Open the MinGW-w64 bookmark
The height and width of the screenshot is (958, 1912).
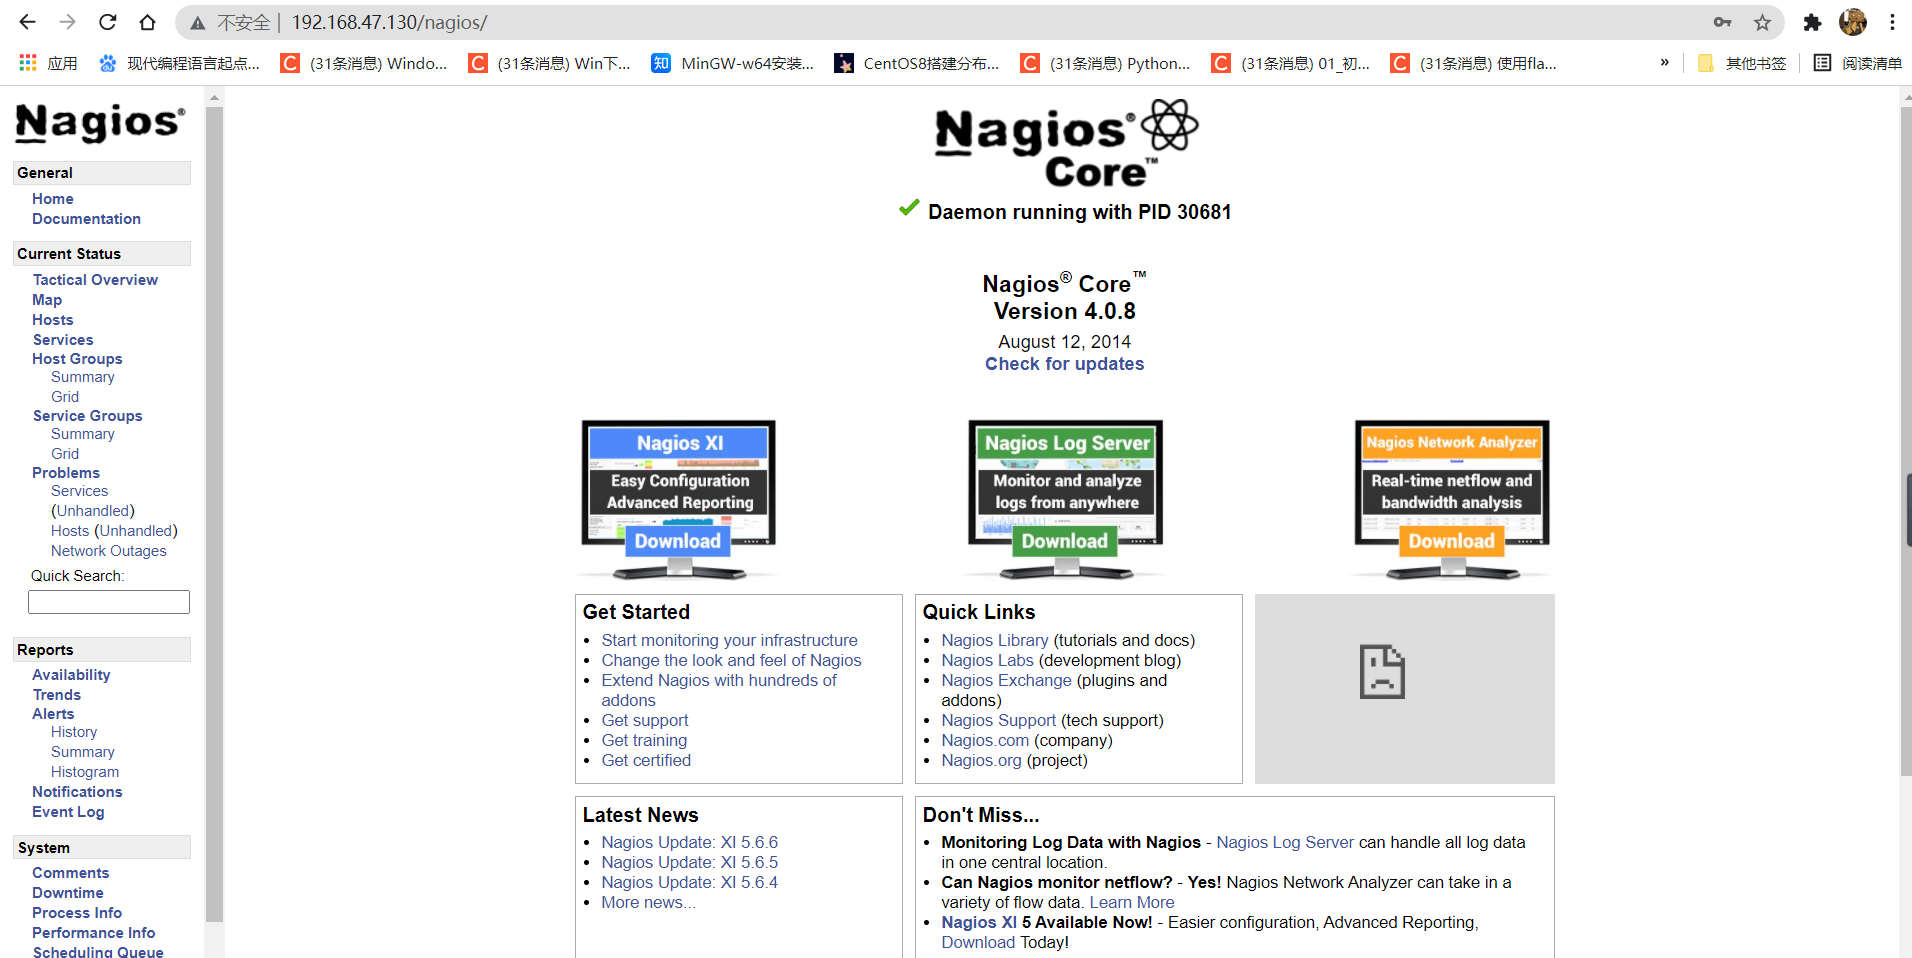[733, 63]
